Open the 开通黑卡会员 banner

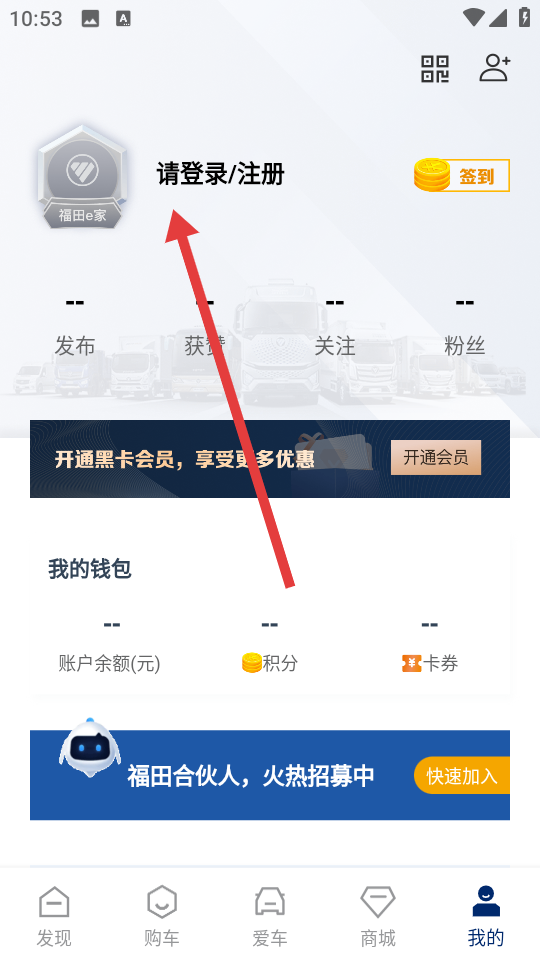click(x=270, y=459)
